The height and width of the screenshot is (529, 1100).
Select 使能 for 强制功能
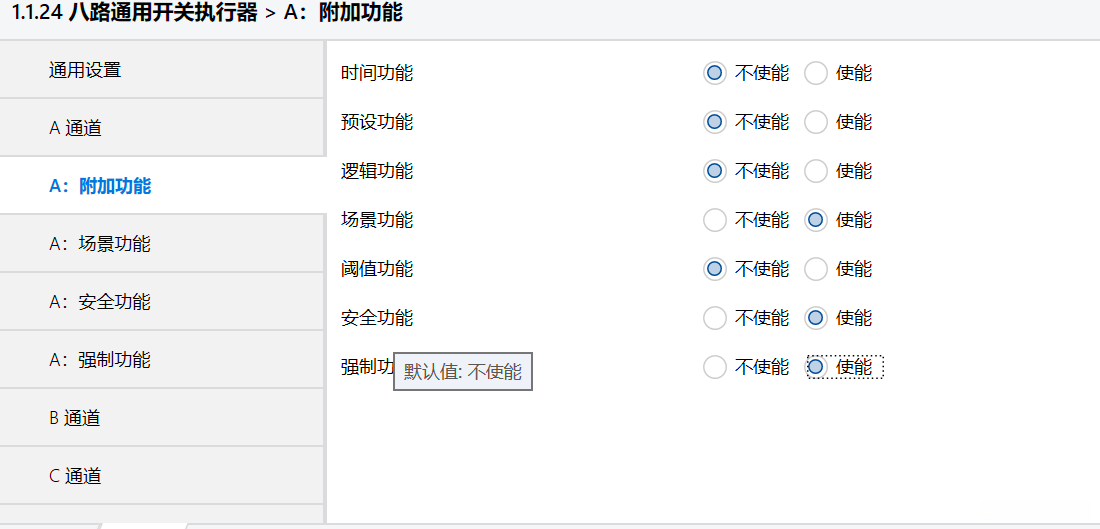816,367
